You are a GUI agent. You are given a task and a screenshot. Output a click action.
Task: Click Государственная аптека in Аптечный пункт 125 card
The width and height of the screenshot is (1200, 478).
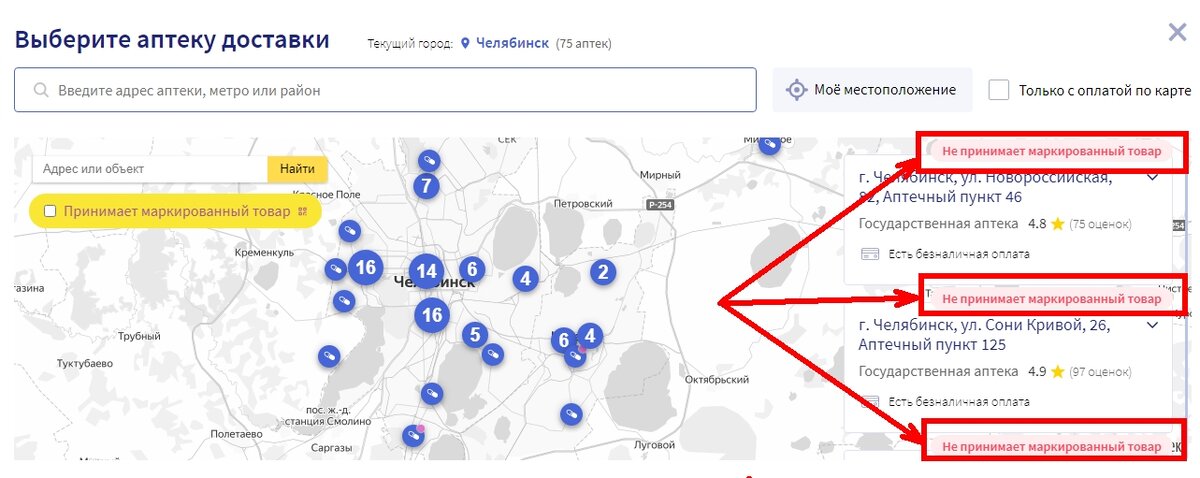(x=939, y=371)
